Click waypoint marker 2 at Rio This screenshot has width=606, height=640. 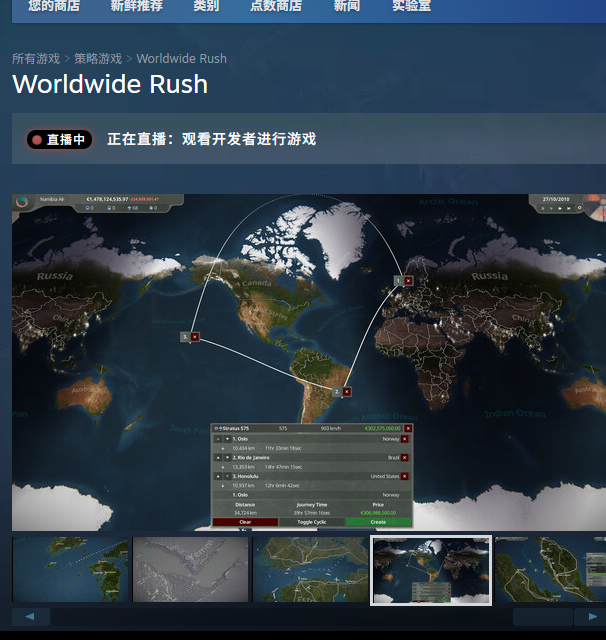(x=337, y=391)
